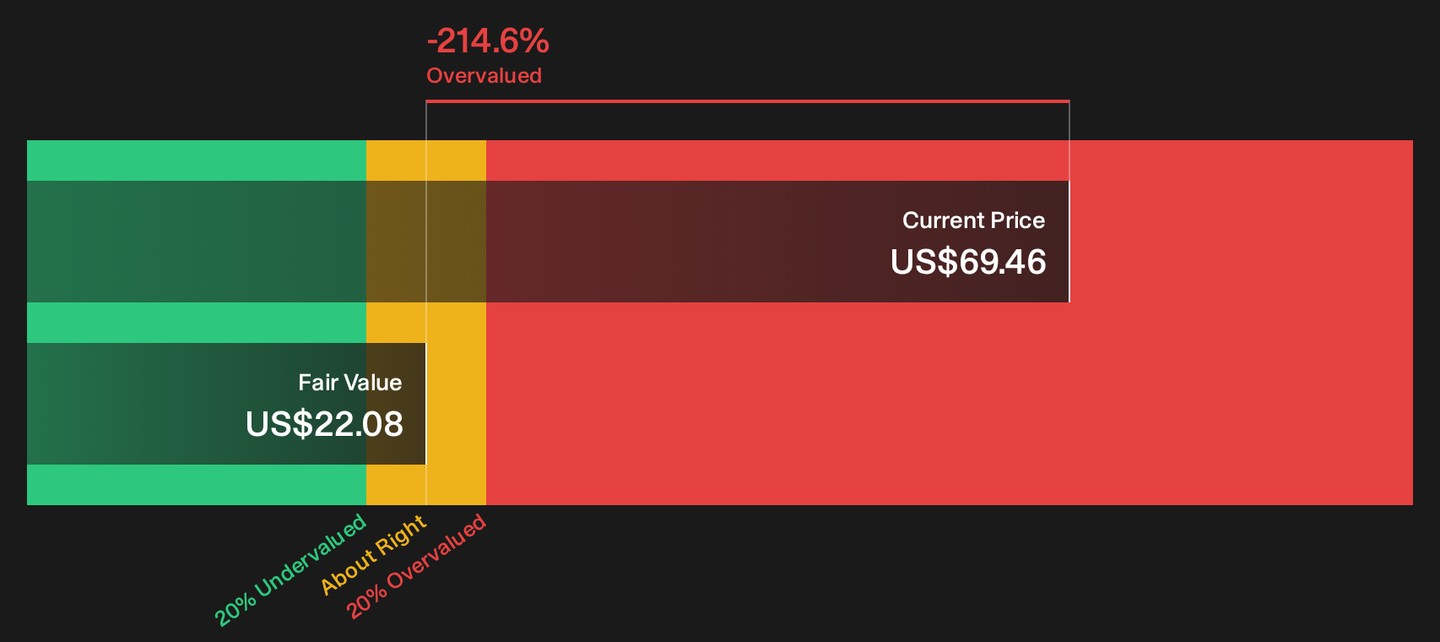Screen dimensions: 1440x642
Task: Click the red bracket line above the chart
Action: point(748,101)
